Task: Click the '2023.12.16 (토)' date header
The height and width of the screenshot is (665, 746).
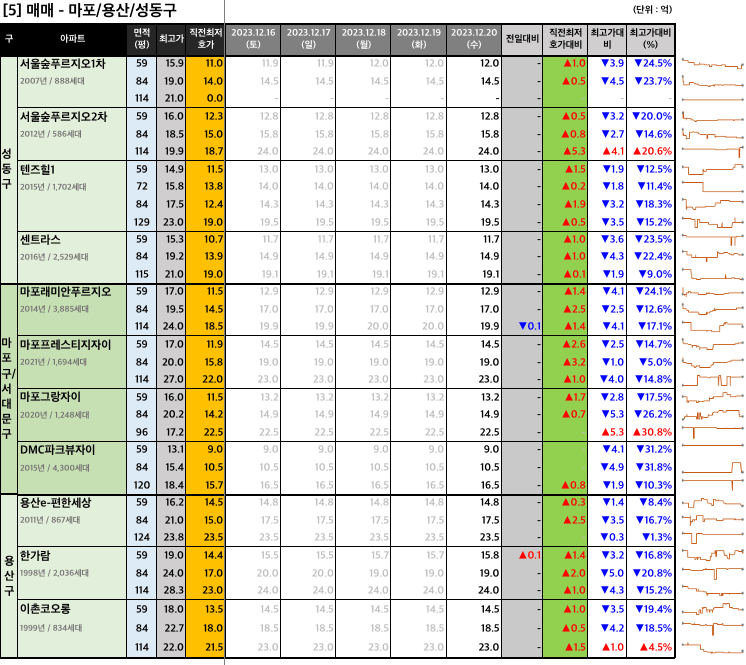Action: point(253,39)
